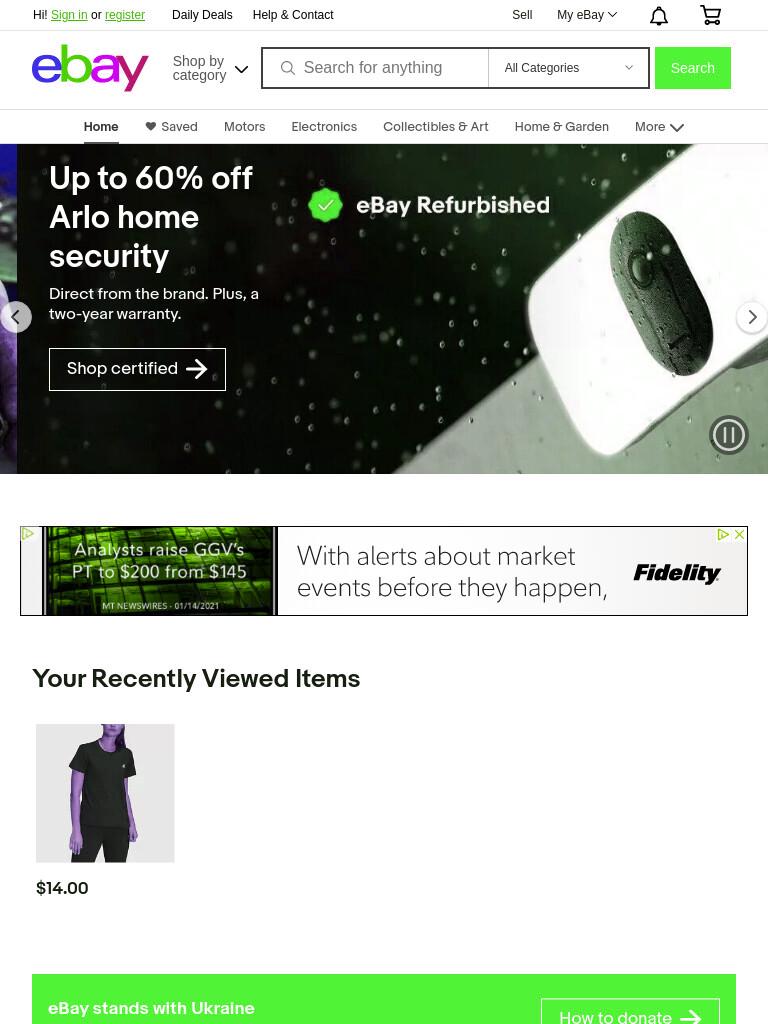Click the eBay logo
The image size is (768, 1024).
pos(90,68)
